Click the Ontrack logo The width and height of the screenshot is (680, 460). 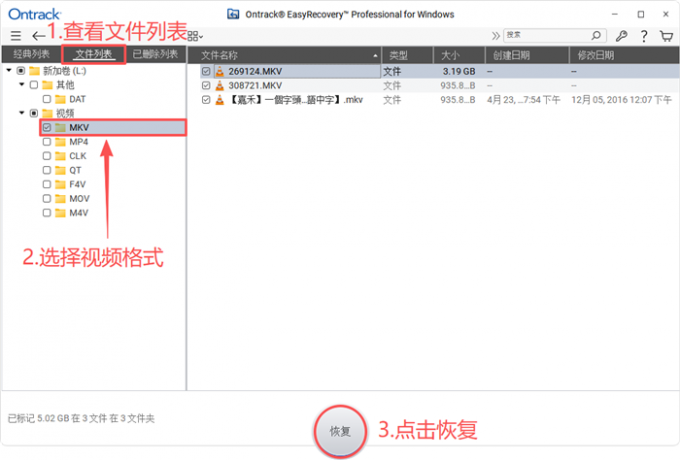click(35, 14)
